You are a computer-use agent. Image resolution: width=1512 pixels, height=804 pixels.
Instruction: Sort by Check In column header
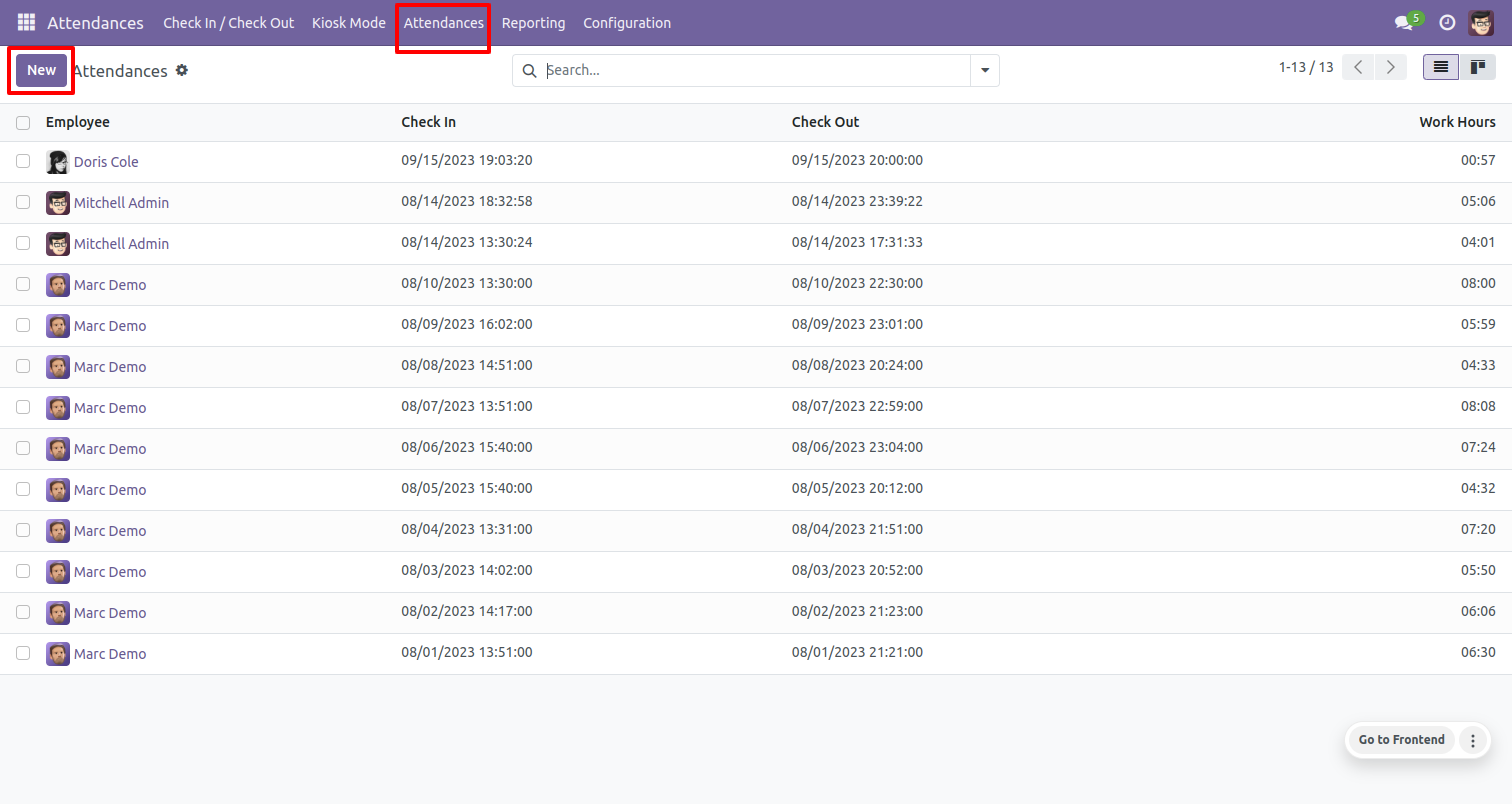pyautogui.click(x=429, y=122)
